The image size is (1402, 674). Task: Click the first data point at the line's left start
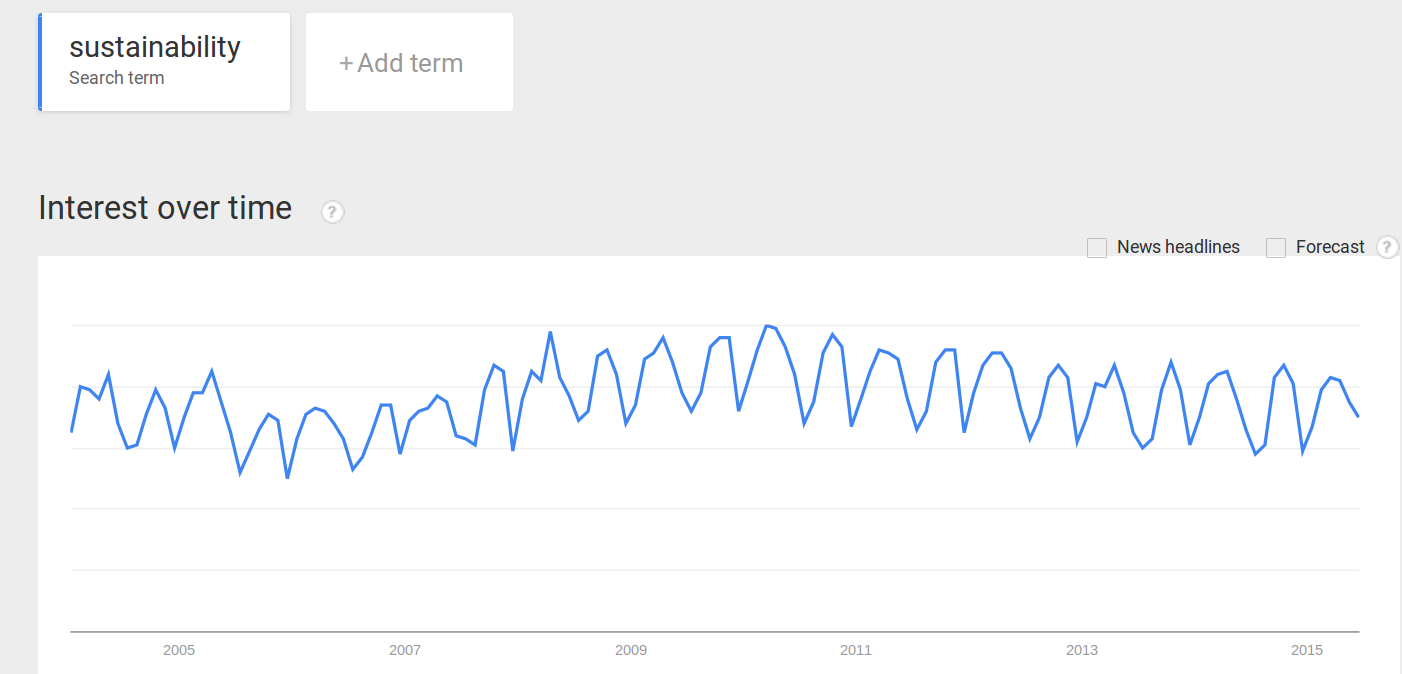[x=72, y=431]
